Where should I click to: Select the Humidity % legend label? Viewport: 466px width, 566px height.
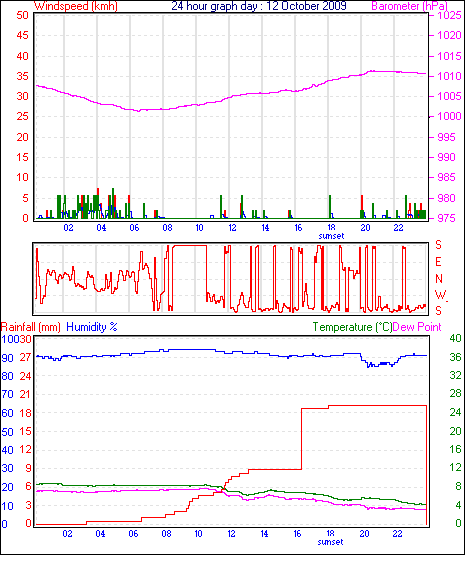coord(92,327)
